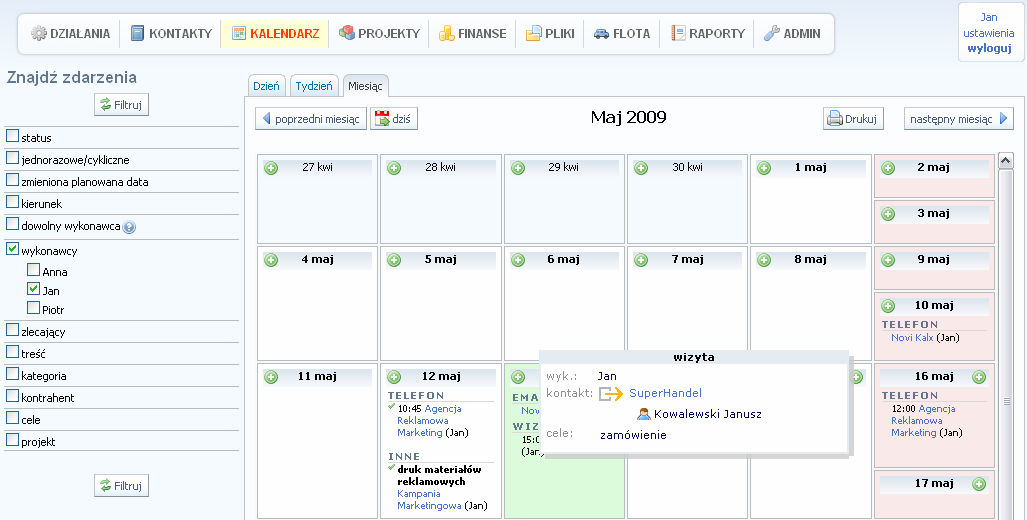The image size is (1027, 520).
Task: Open the RAPORTY module
Action: click(x=707, y=33)
